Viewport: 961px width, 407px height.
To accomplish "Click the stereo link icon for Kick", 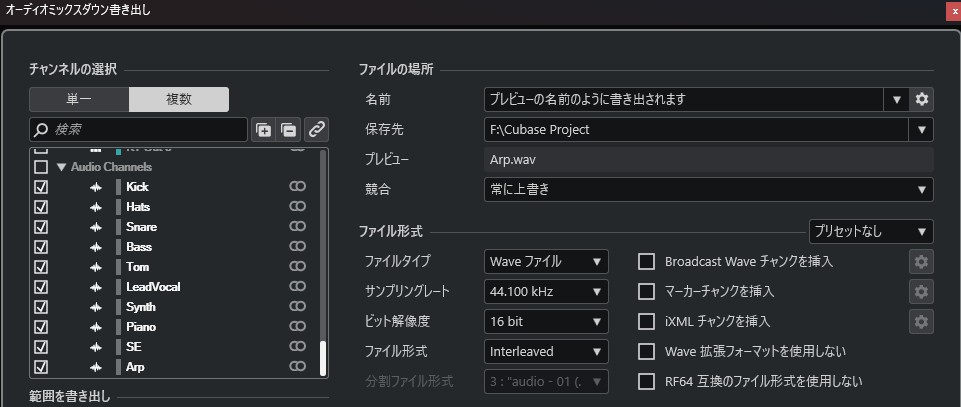I will pos(297,187).
